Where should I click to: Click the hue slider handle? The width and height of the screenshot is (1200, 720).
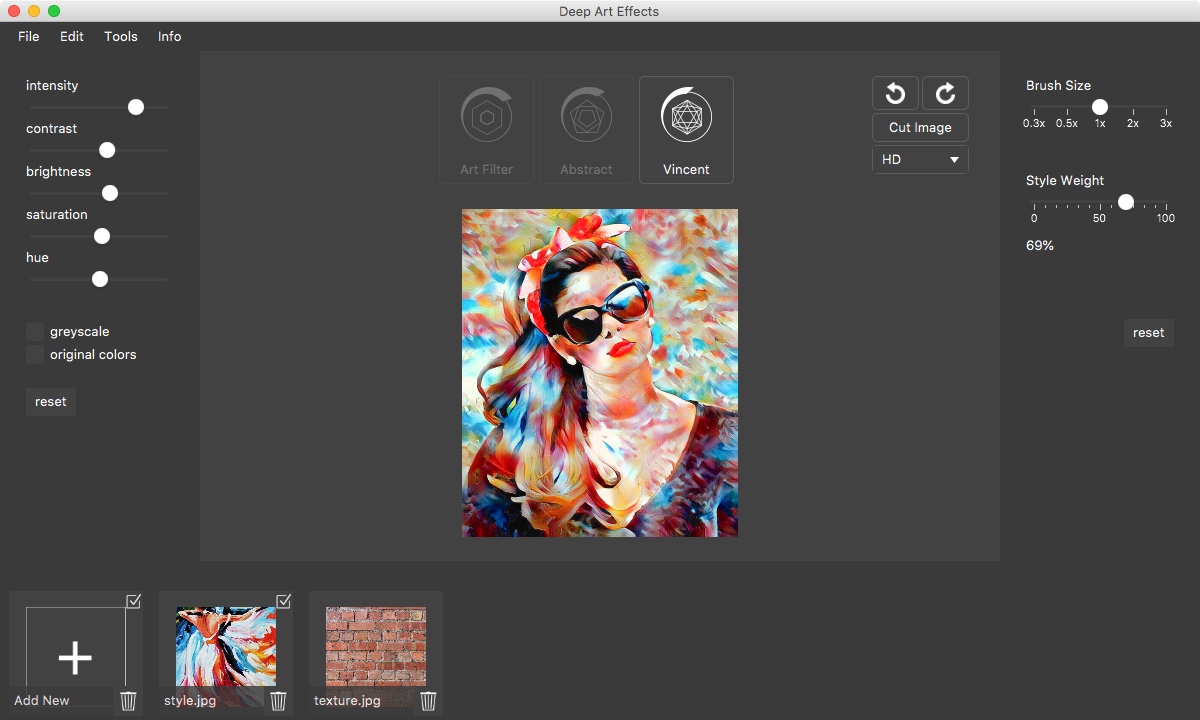tap(99, 279)
